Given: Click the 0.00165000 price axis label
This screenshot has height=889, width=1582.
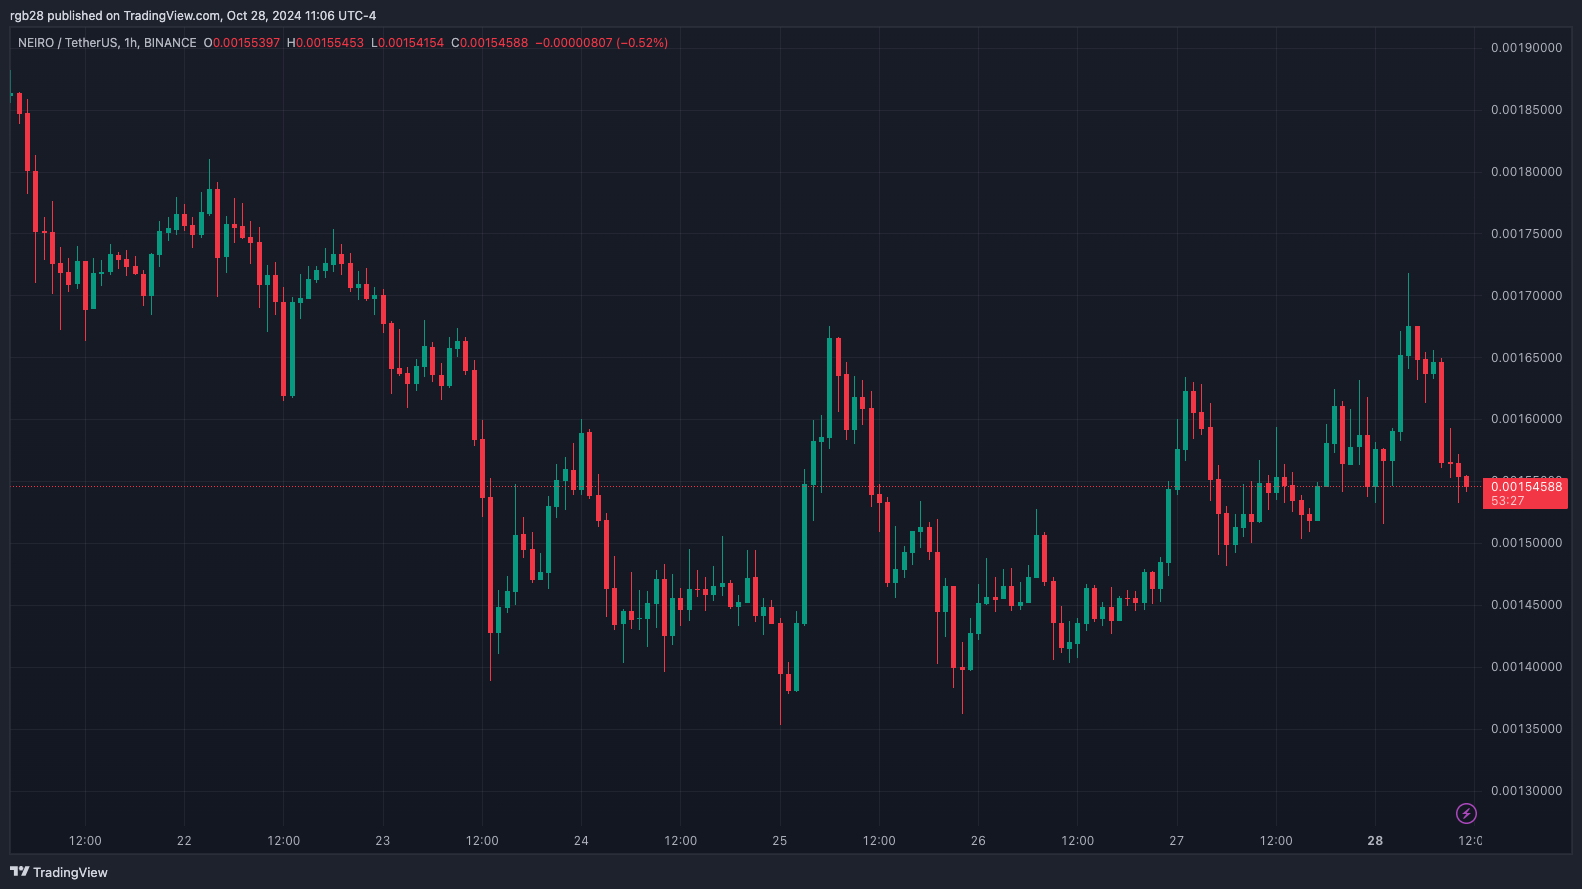Looking at the screenshot, I should click(1526, 358).
